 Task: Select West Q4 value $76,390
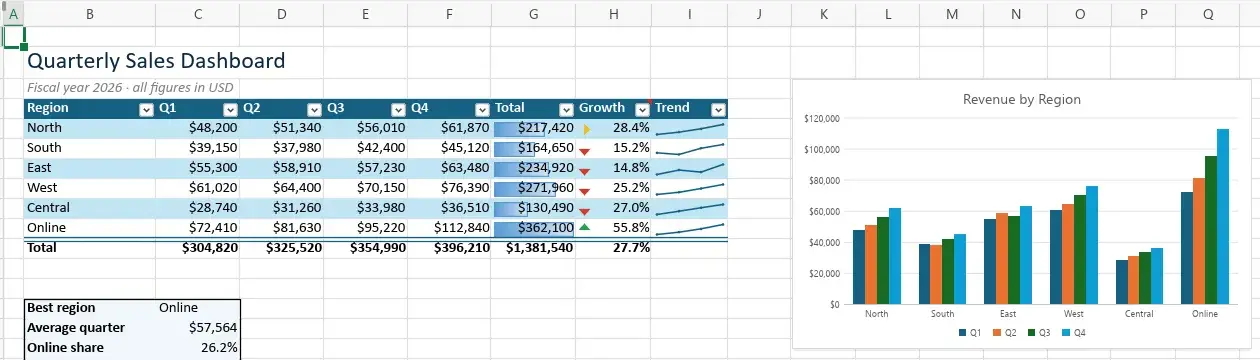[x=450, y=188]
